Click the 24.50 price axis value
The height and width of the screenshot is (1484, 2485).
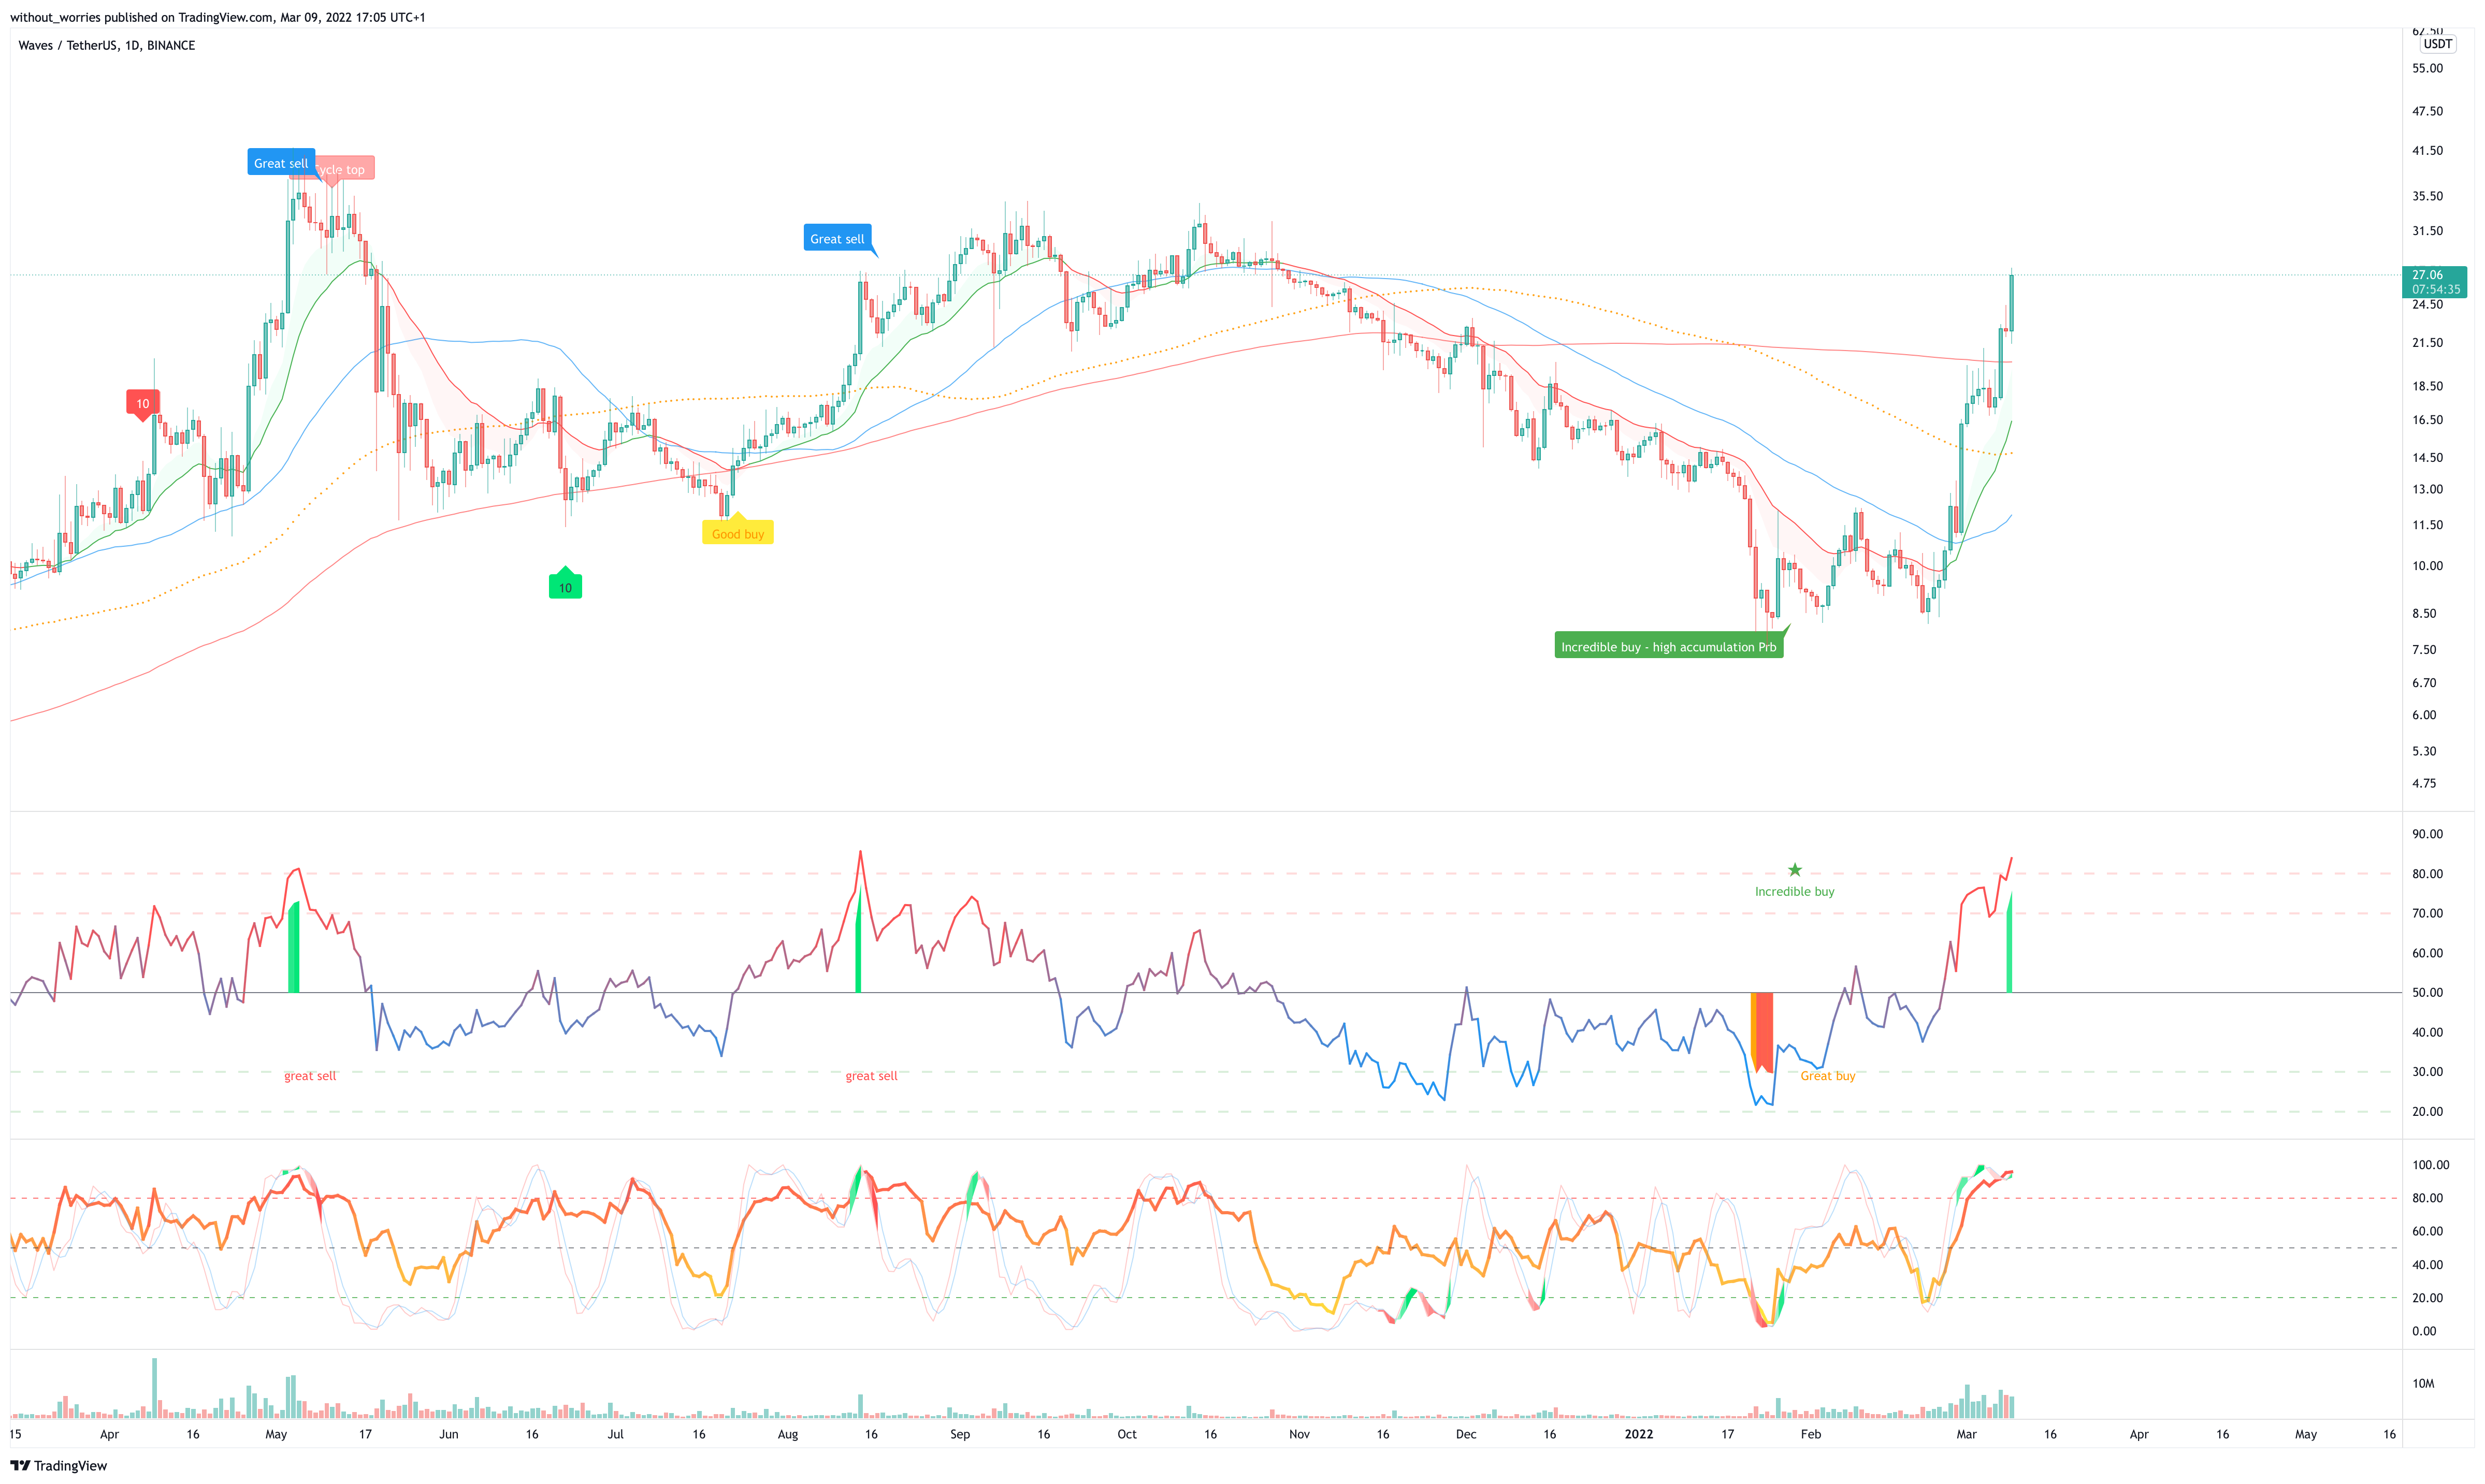click(2427, 305)
